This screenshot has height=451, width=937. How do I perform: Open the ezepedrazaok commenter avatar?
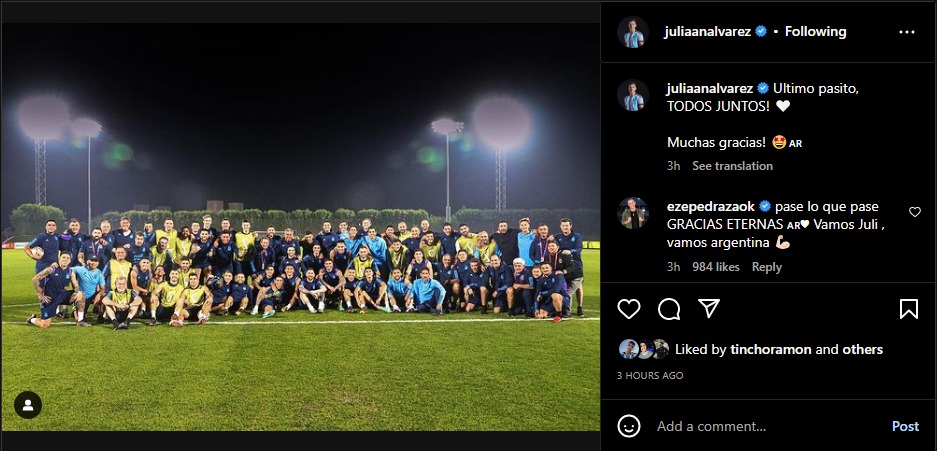(x=633, y=213)
